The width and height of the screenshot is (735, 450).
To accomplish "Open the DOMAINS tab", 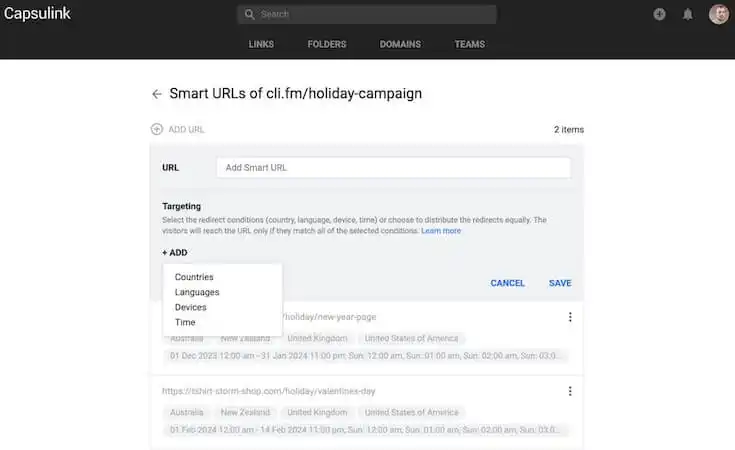I will click(x=400, y=44).
